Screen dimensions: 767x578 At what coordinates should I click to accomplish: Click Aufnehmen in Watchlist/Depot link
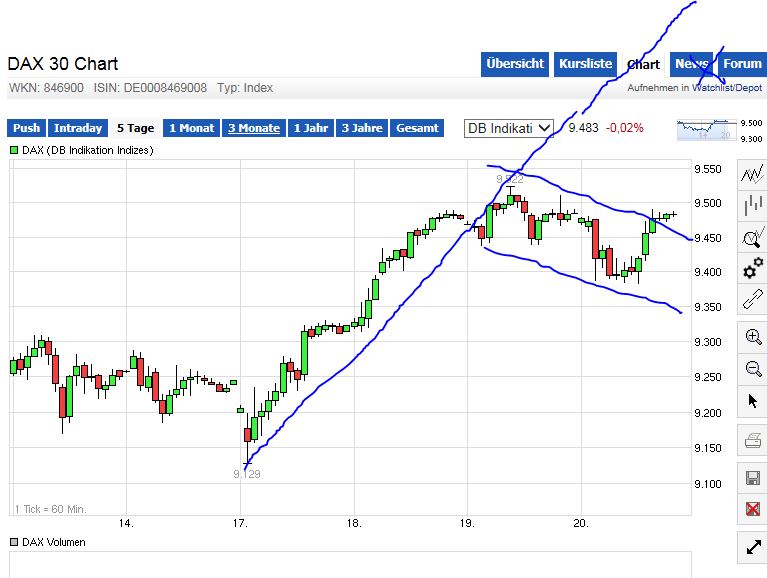pos(694,88)
